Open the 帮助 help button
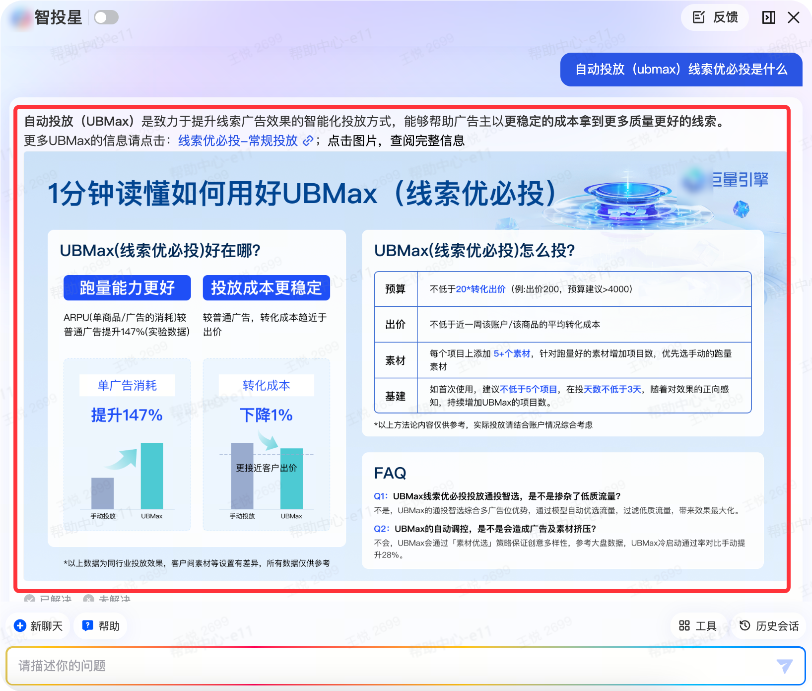Screen dimensions: 812x691 [x=100, y=626]
